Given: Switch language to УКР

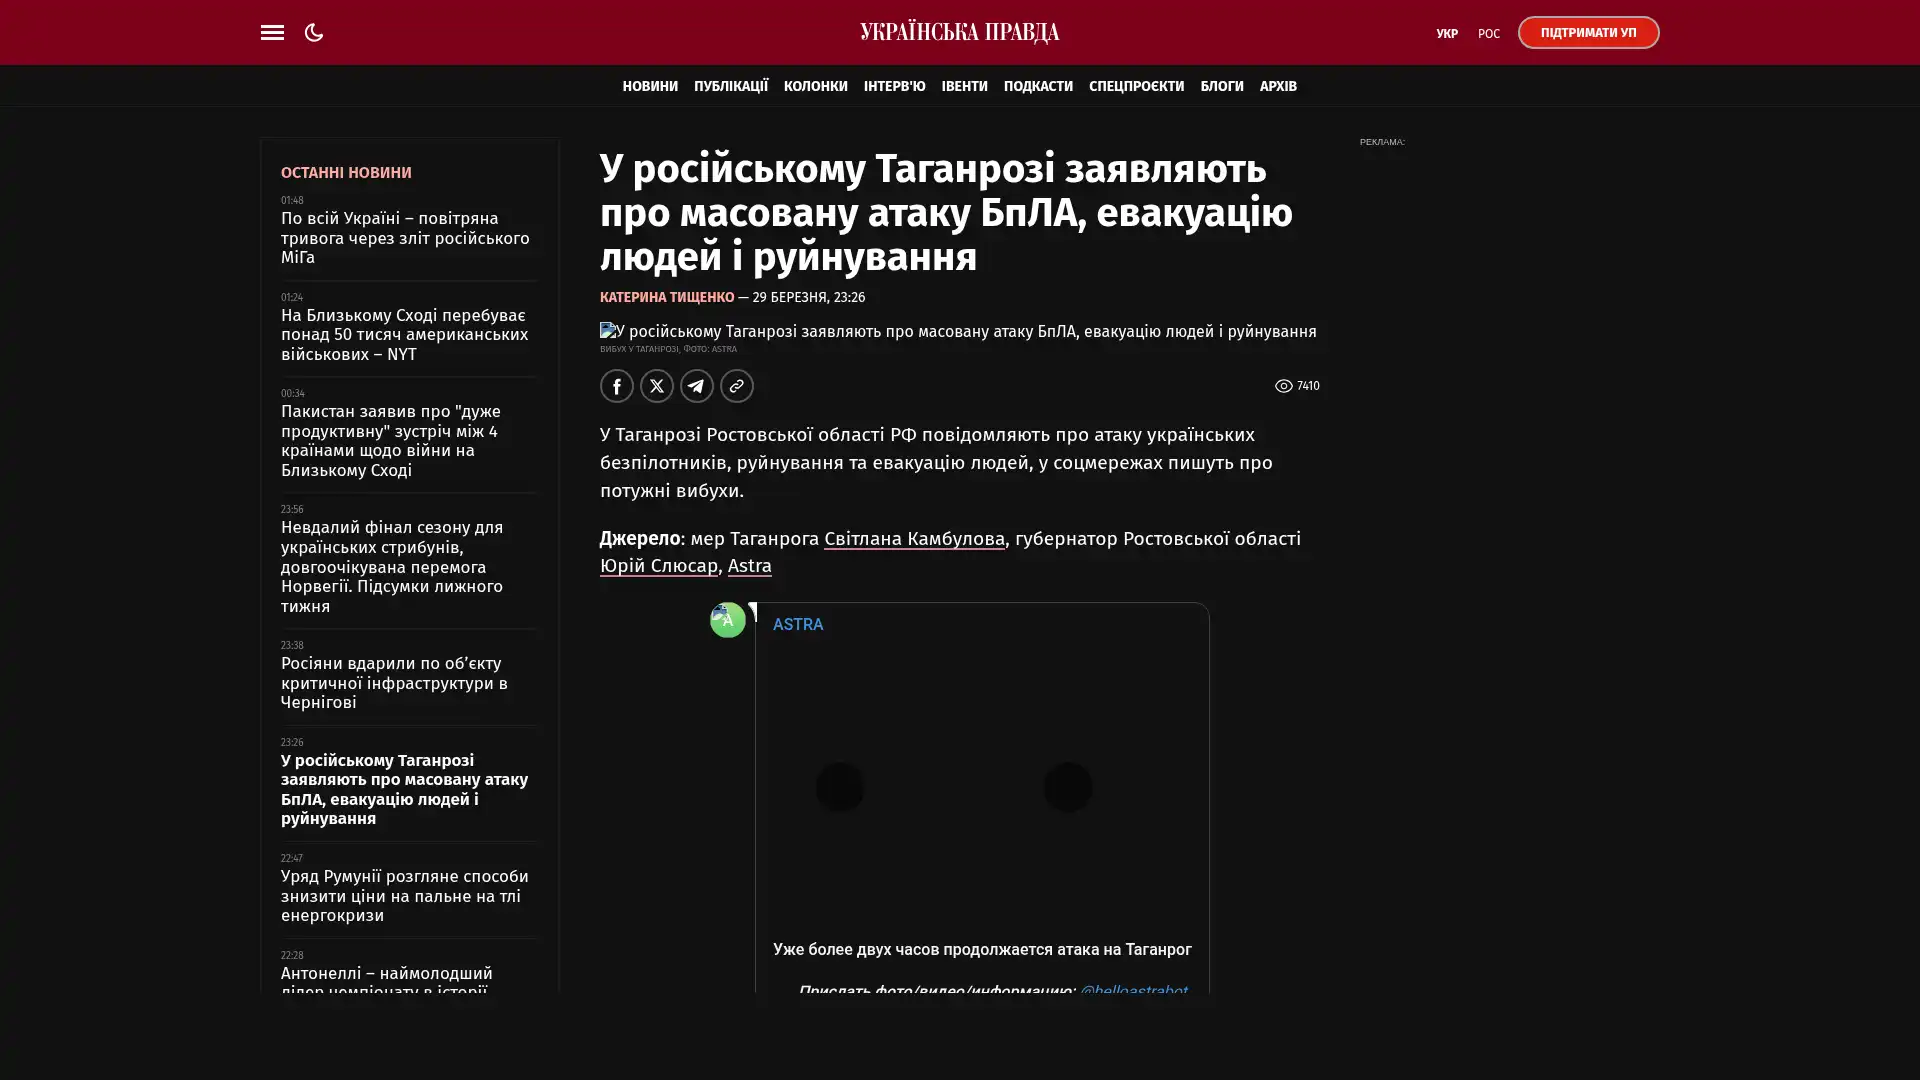Looking at the screenshot, I should 1447,34.
